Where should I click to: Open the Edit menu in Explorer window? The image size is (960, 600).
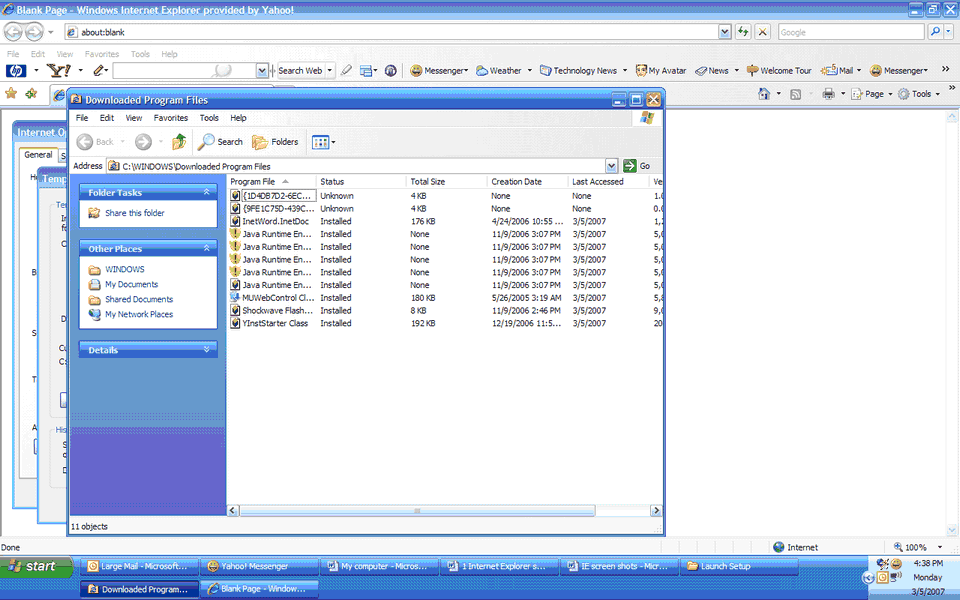tap(107, 118)
